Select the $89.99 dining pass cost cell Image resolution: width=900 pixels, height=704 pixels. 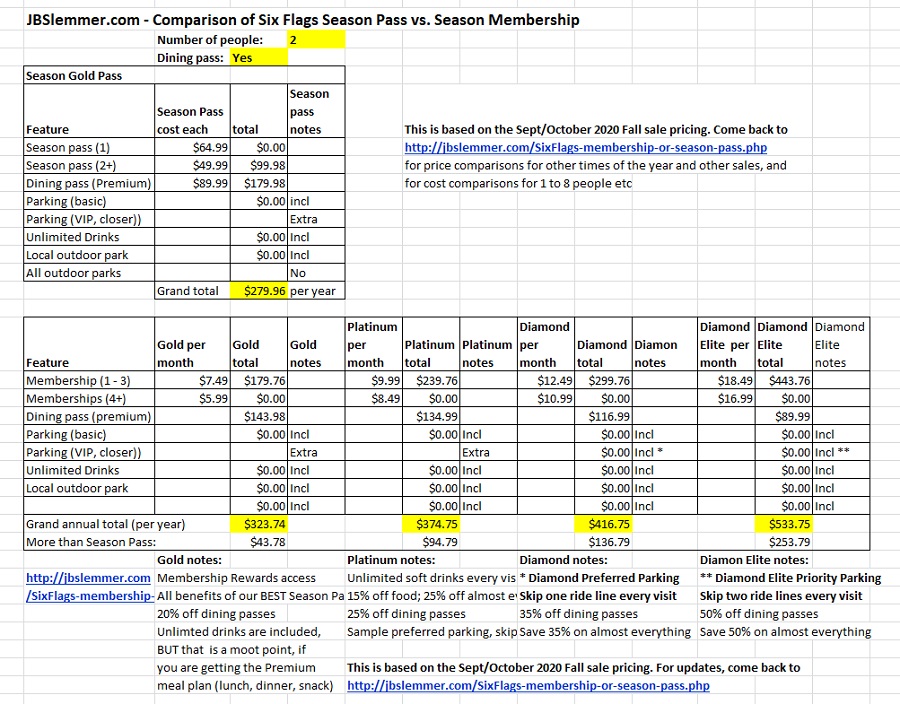tap(192, 183)
